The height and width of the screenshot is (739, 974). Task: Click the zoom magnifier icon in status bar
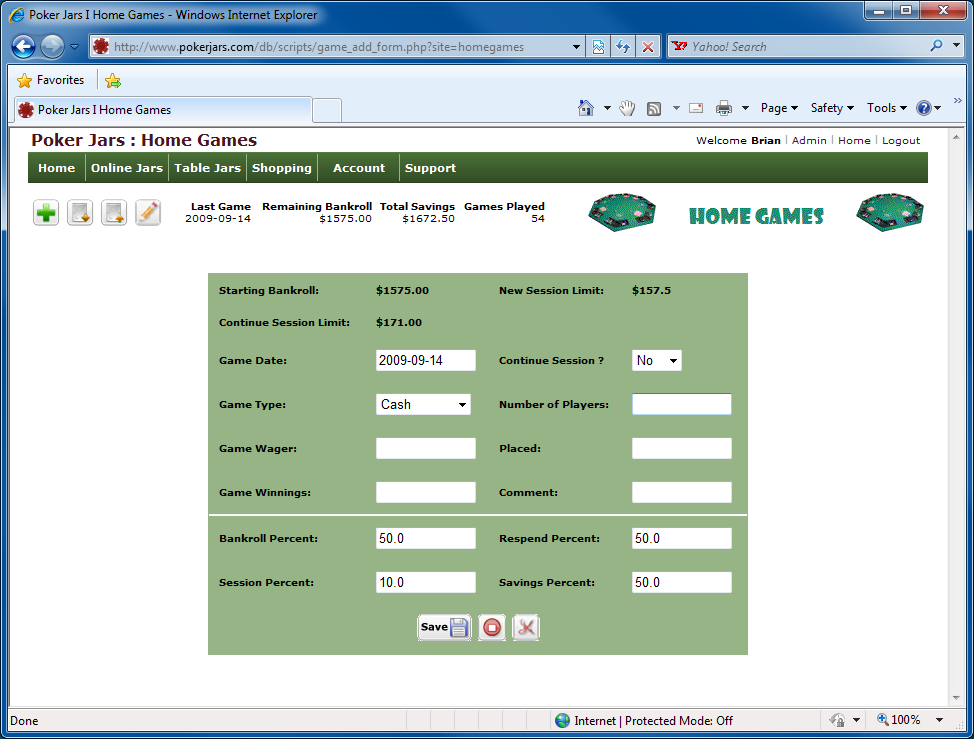tap(883, 720)
